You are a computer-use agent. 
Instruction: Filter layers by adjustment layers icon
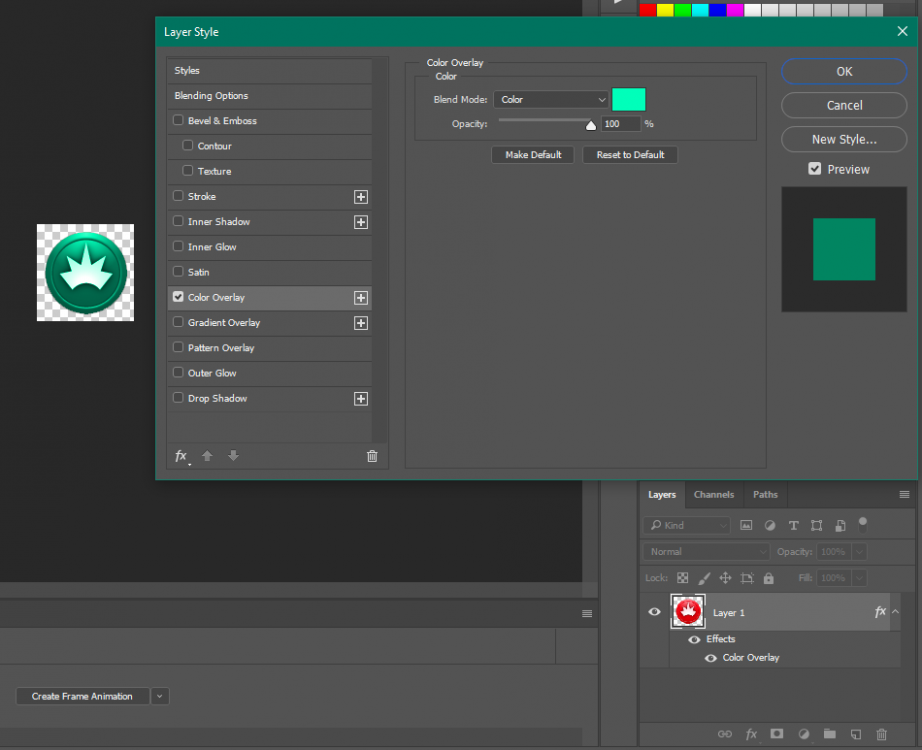tap(770, 525)
